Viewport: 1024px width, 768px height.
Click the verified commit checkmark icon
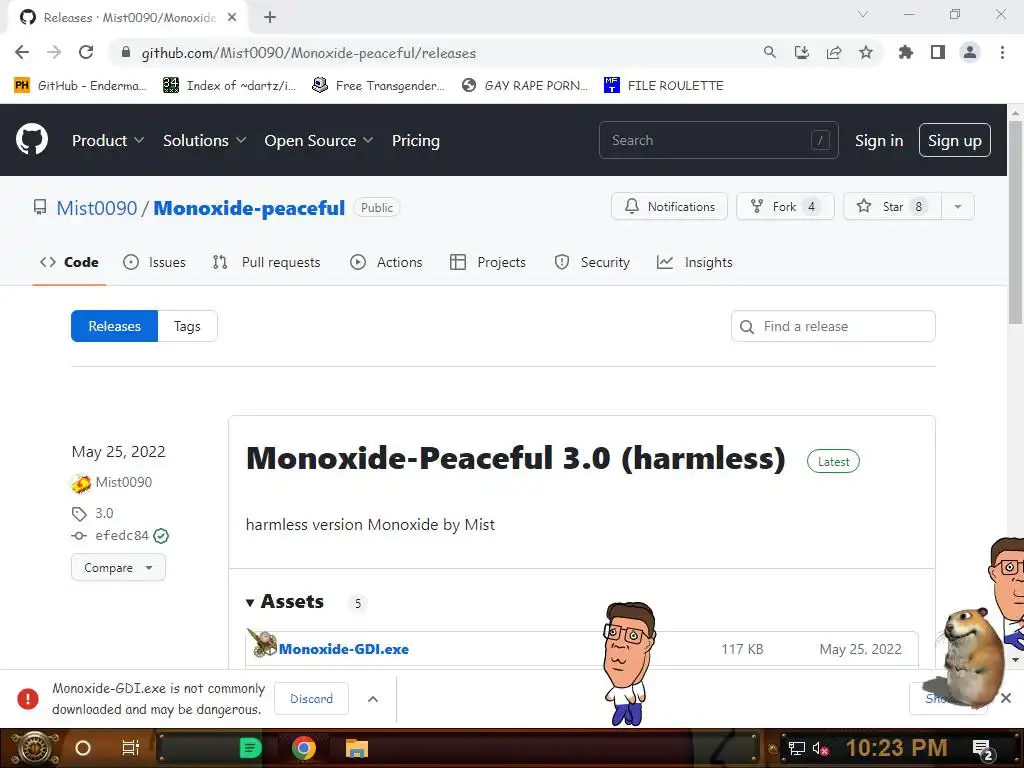[161, 536]
